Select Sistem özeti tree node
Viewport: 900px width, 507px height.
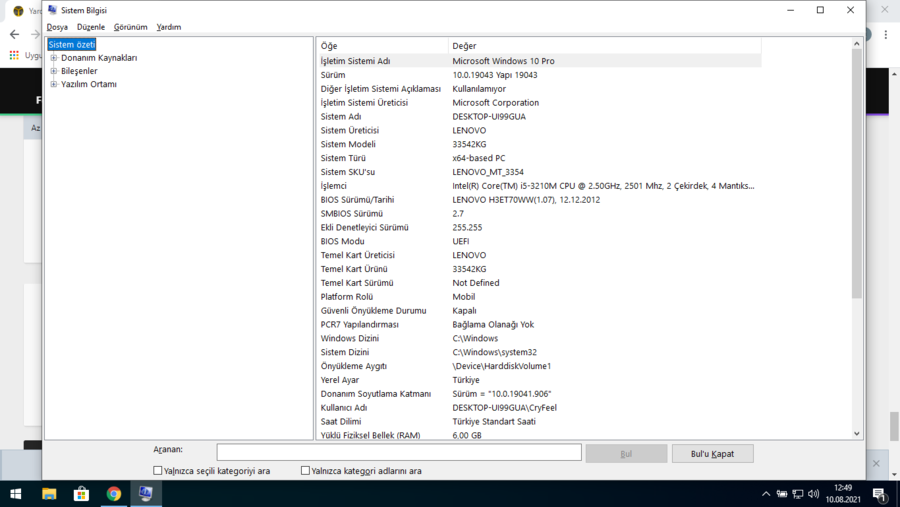click(72, 44)
